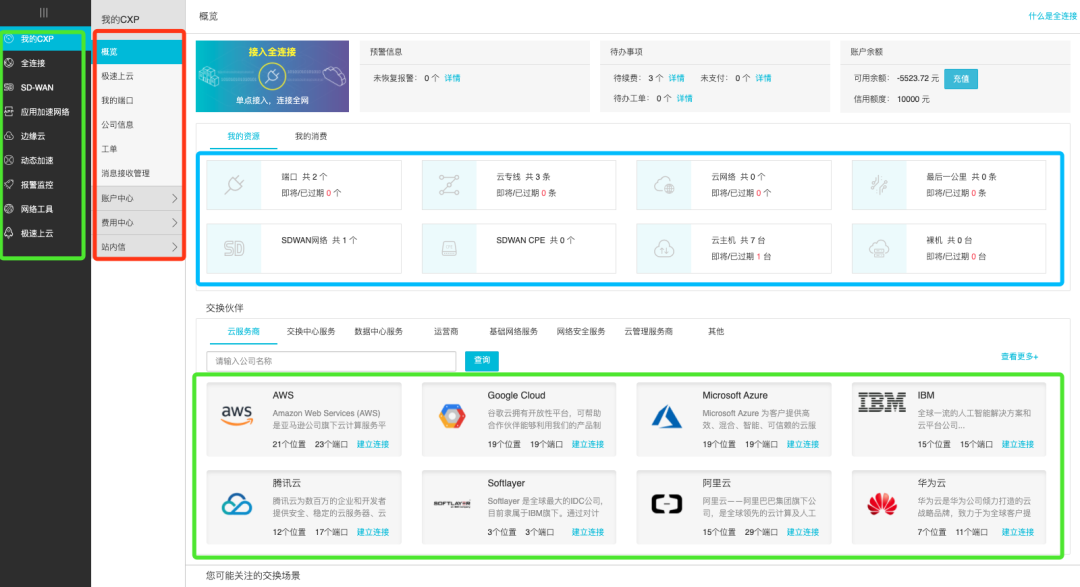1080x587 pixels.
Task: Click the 查看更多+ link
Action: (1019, 356)
